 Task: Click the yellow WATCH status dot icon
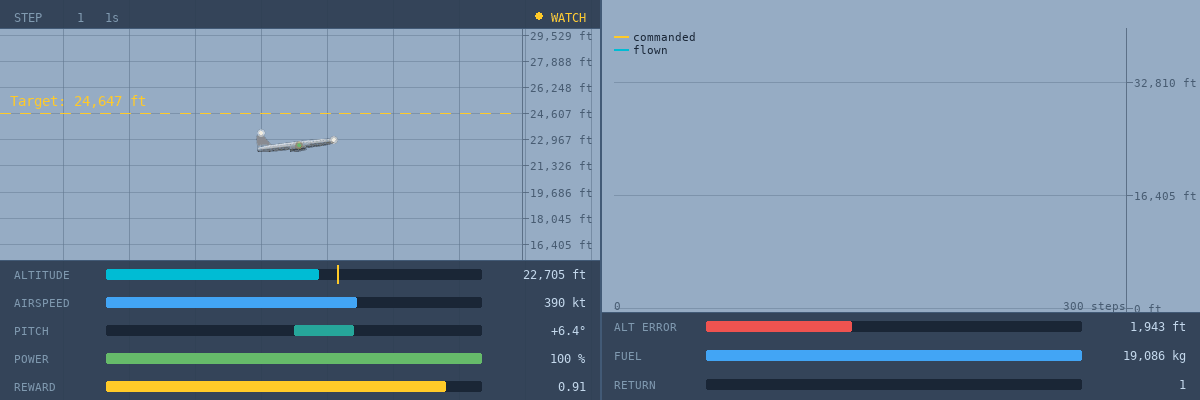[539, 16]
